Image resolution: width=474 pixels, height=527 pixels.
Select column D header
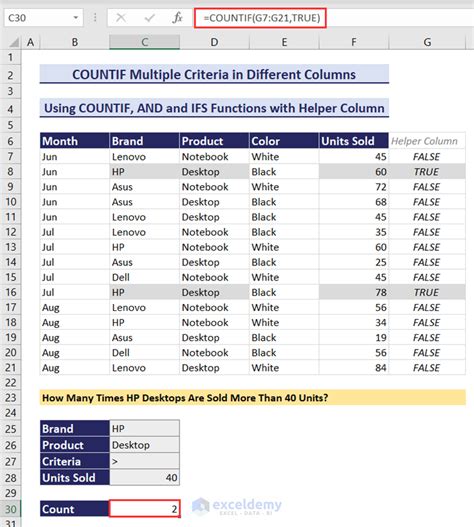coord(214,43)
